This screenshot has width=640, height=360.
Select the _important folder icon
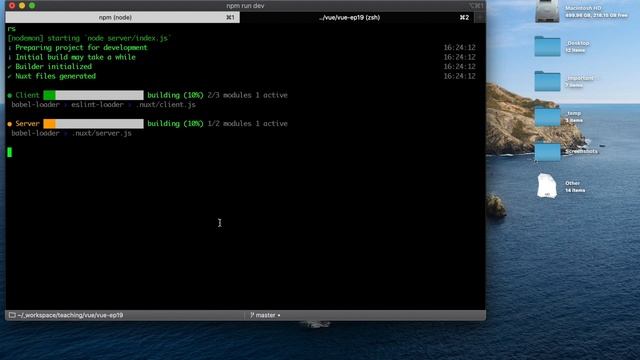[x=547, y=81]
